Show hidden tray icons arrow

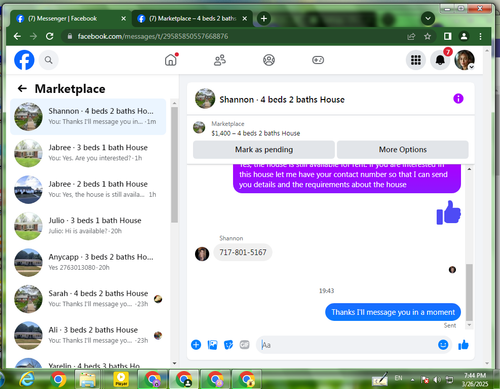click(412, 379)
